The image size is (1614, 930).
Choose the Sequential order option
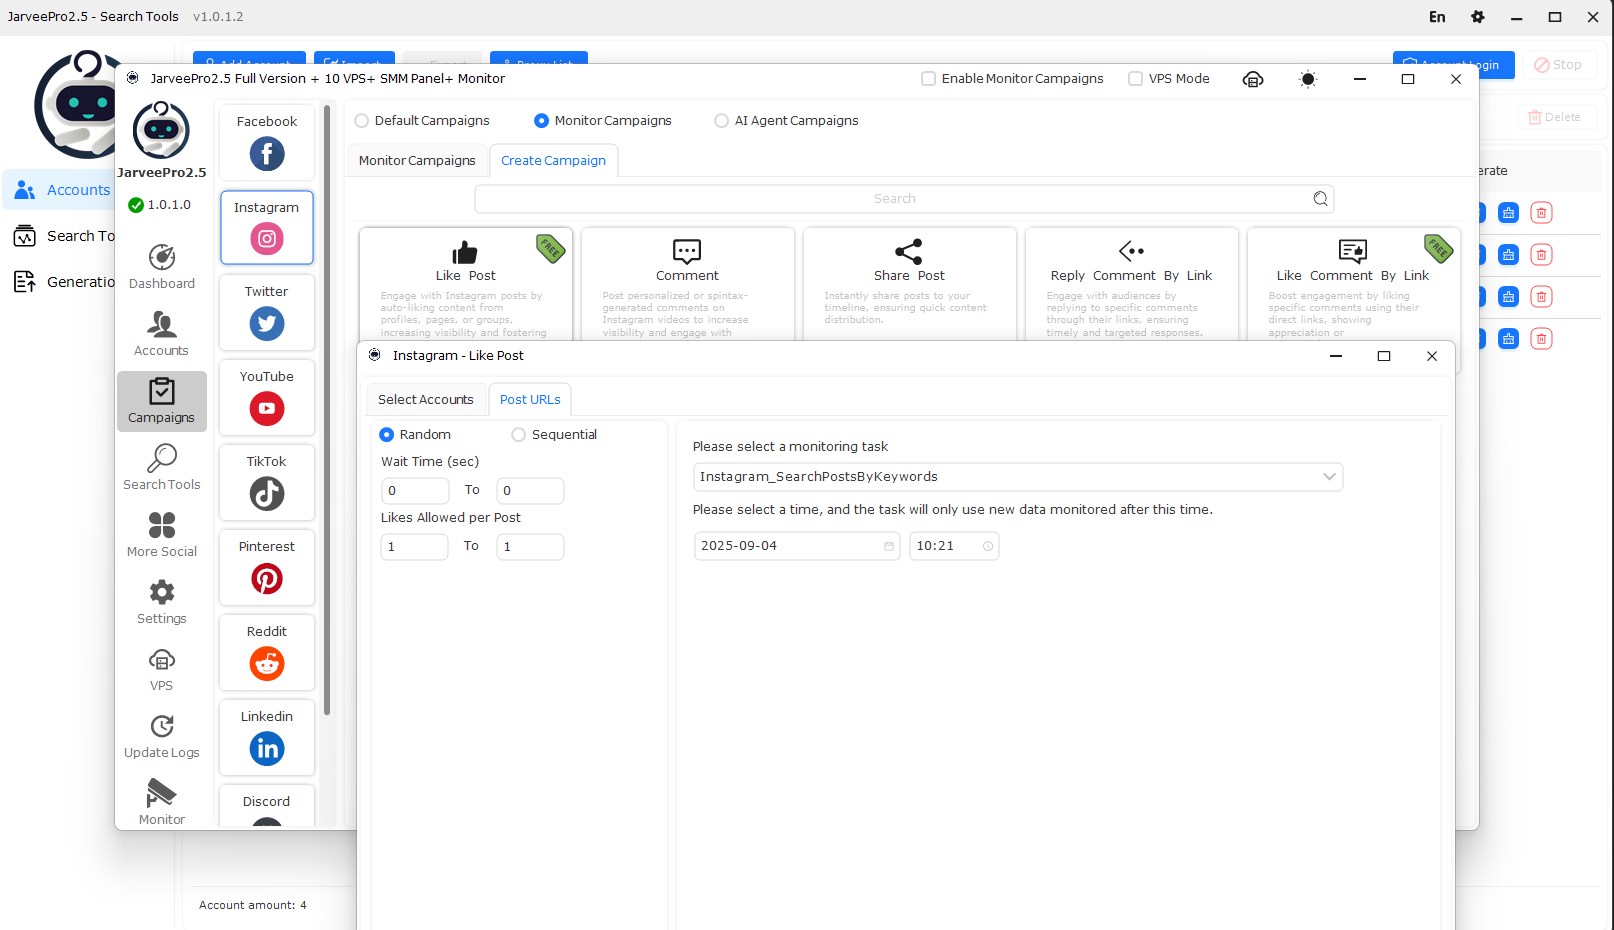point(519,435)
